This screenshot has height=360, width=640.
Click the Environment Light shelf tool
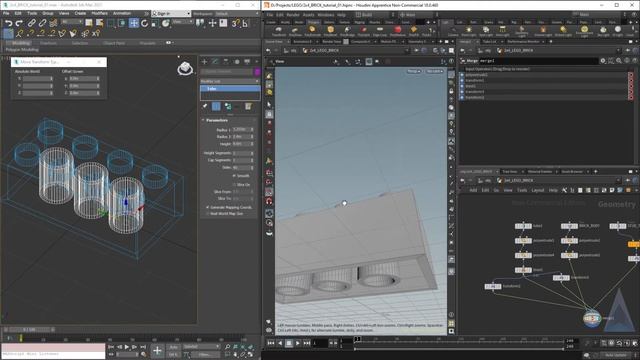tap(584, 31)
